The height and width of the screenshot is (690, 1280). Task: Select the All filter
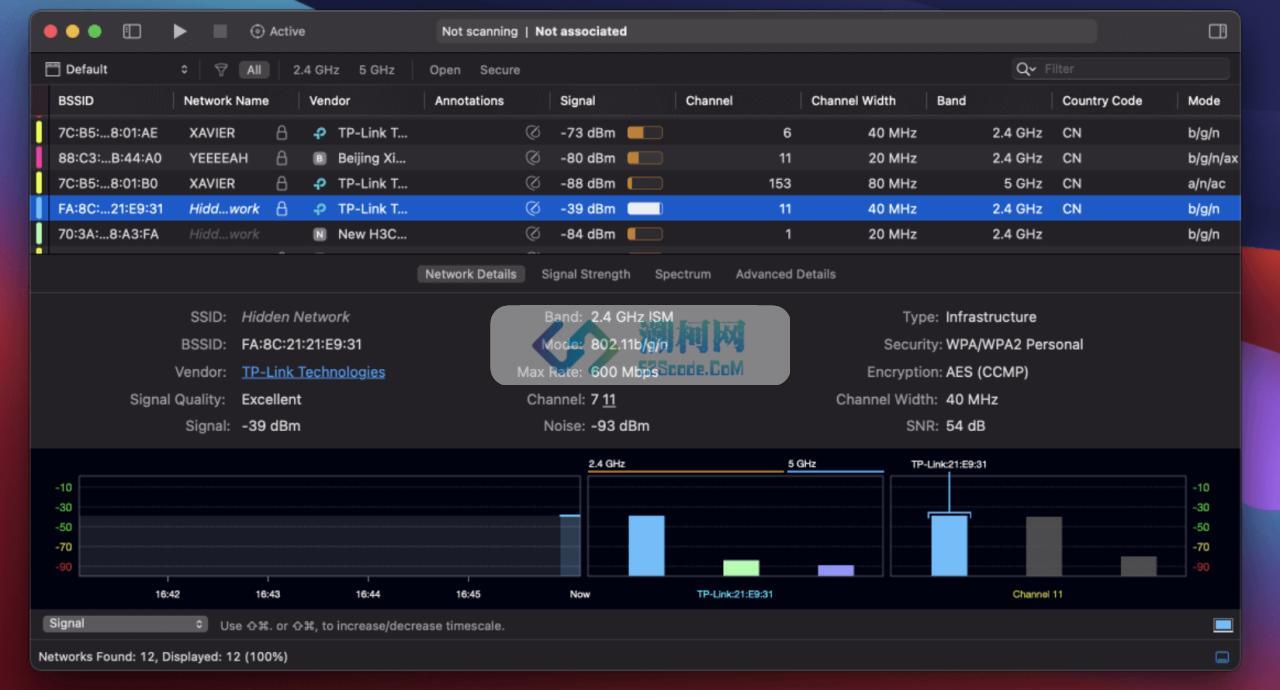(254, 70)
